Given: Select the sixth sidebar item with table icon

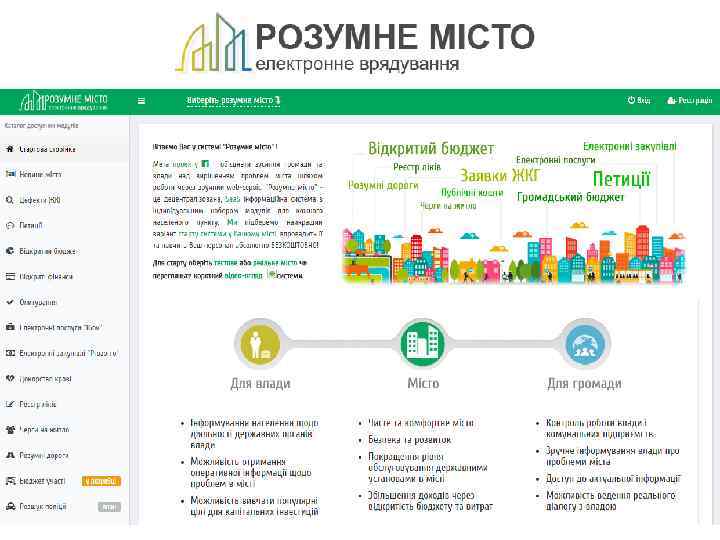Looking at the screenshot, I should [x=64, y=276].
